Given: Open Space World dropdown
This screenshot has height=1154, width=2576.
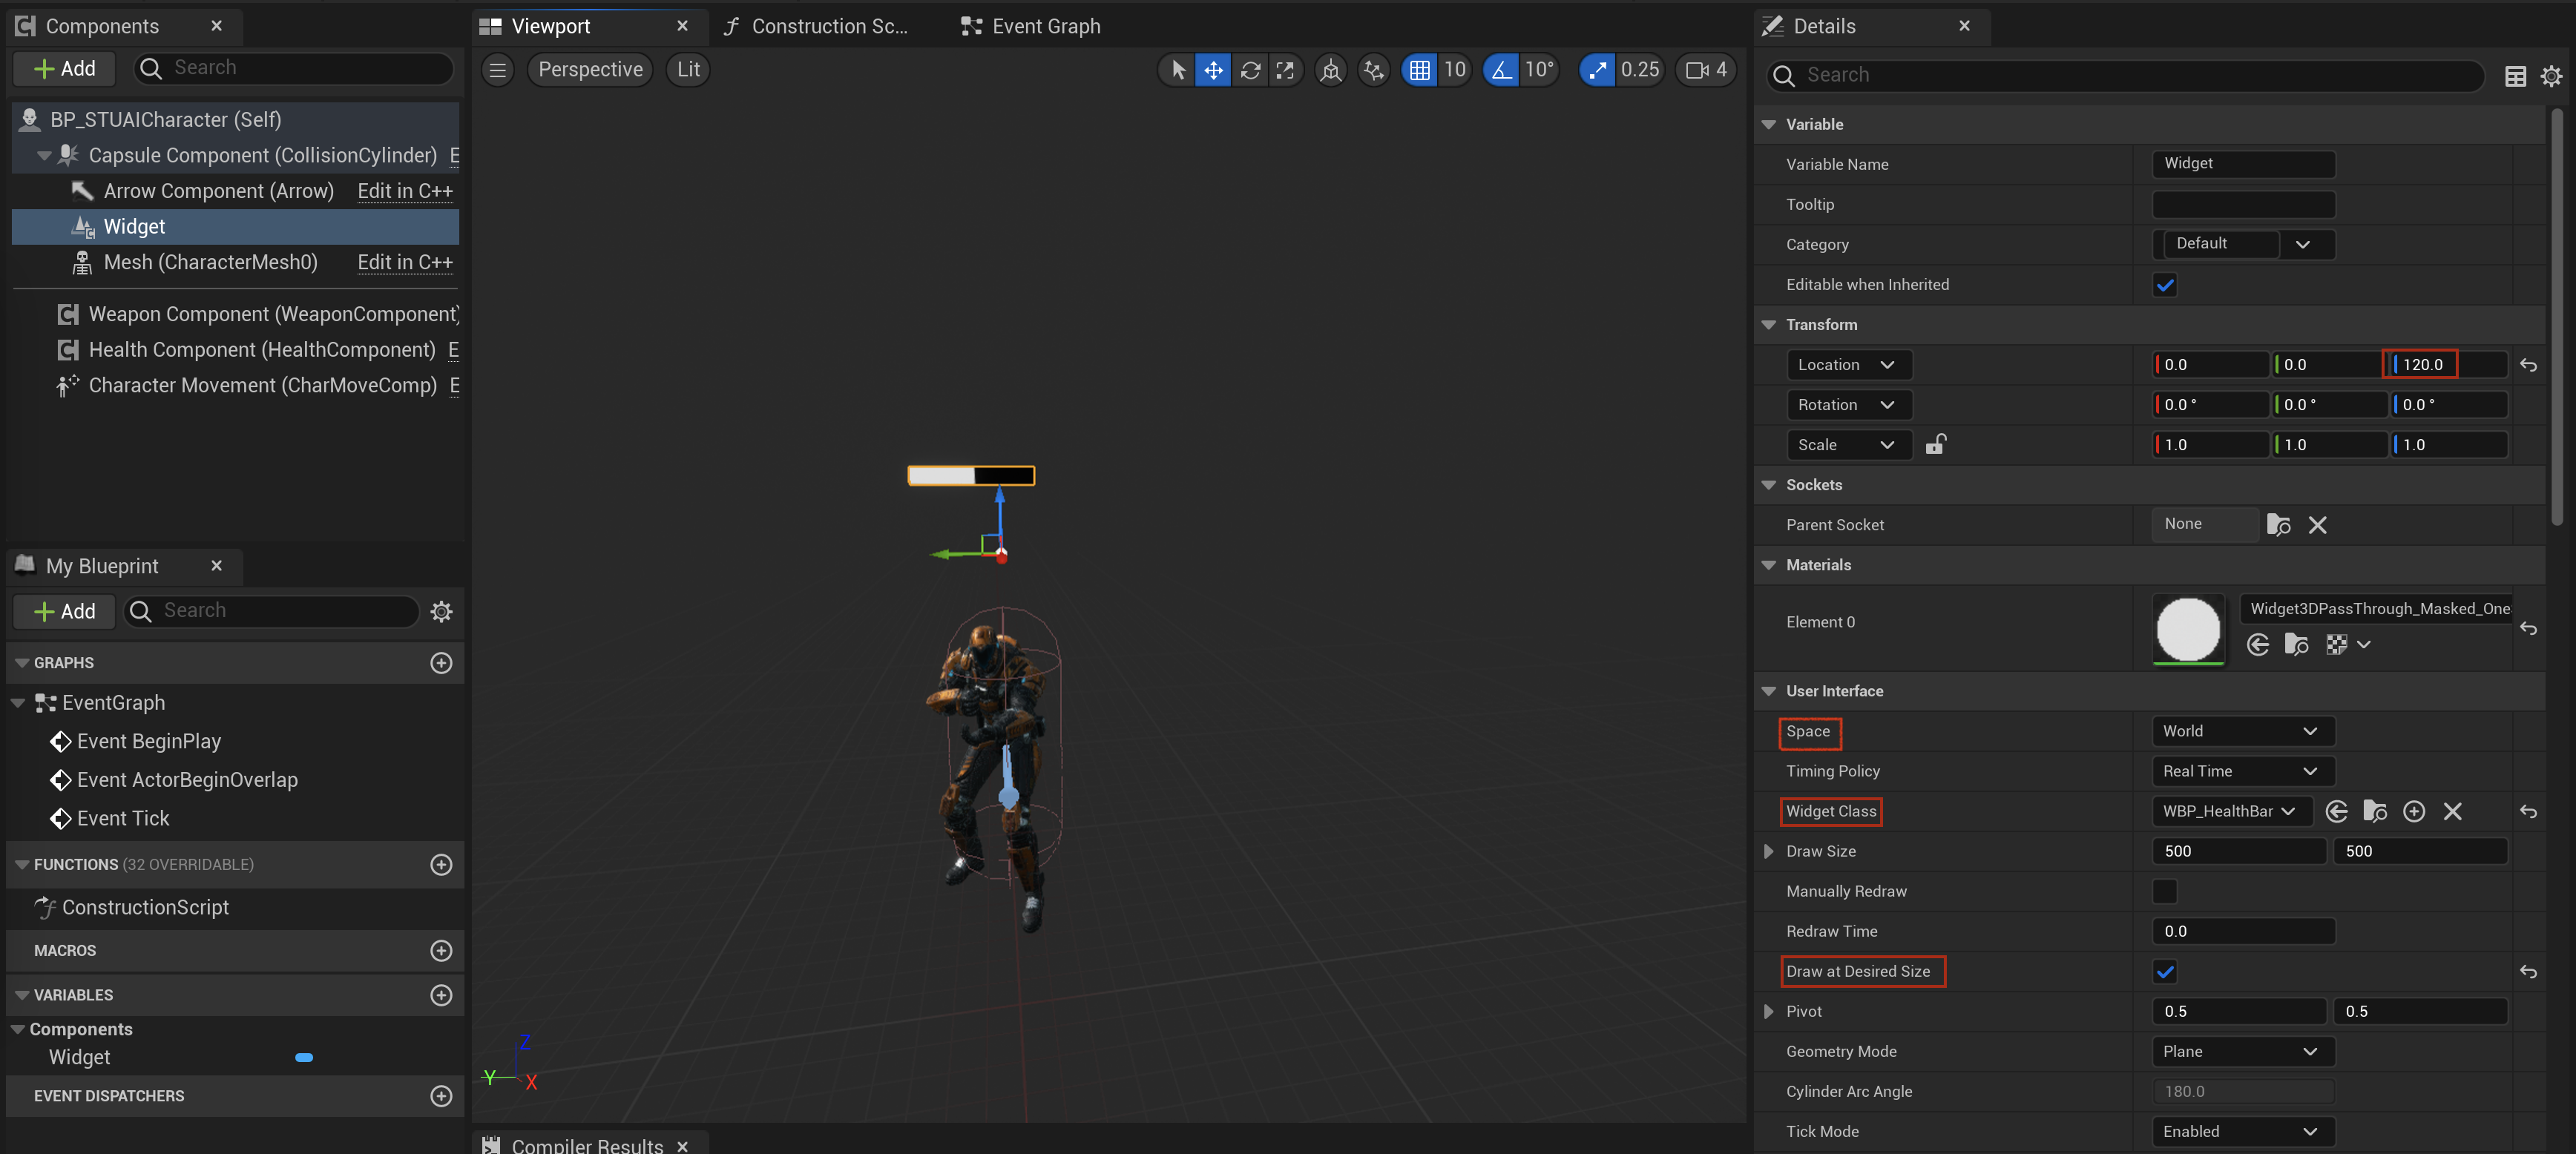Looking at the screenshot, I should pyautogui.click(x=2242, y=731).
